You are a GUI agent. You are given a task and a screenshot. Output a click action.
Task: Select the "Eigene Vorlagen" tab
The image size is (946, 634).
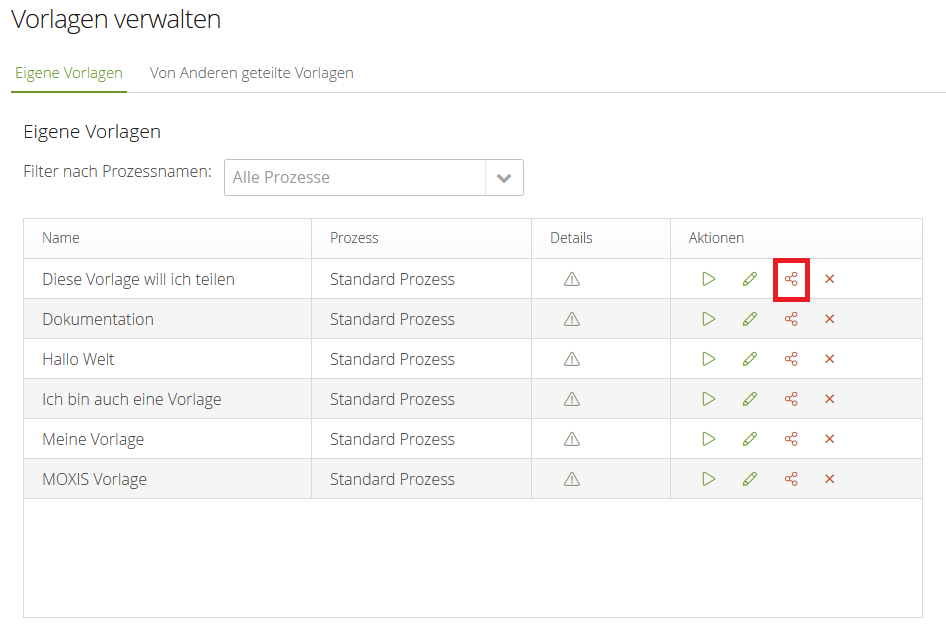[x=68, y=72]
